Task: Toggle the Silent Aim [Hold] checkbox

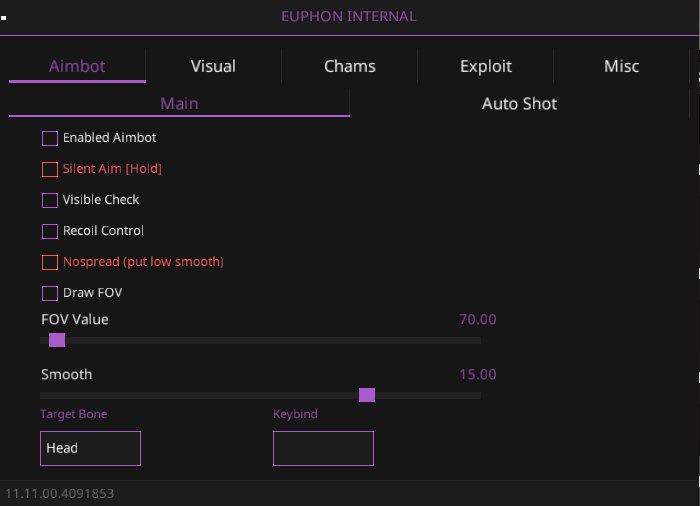Action: coord(50,169)
